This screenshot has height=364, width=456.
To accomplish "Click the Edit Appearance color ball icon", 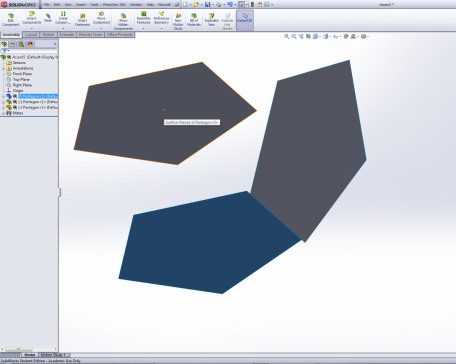I will point(346,36).
